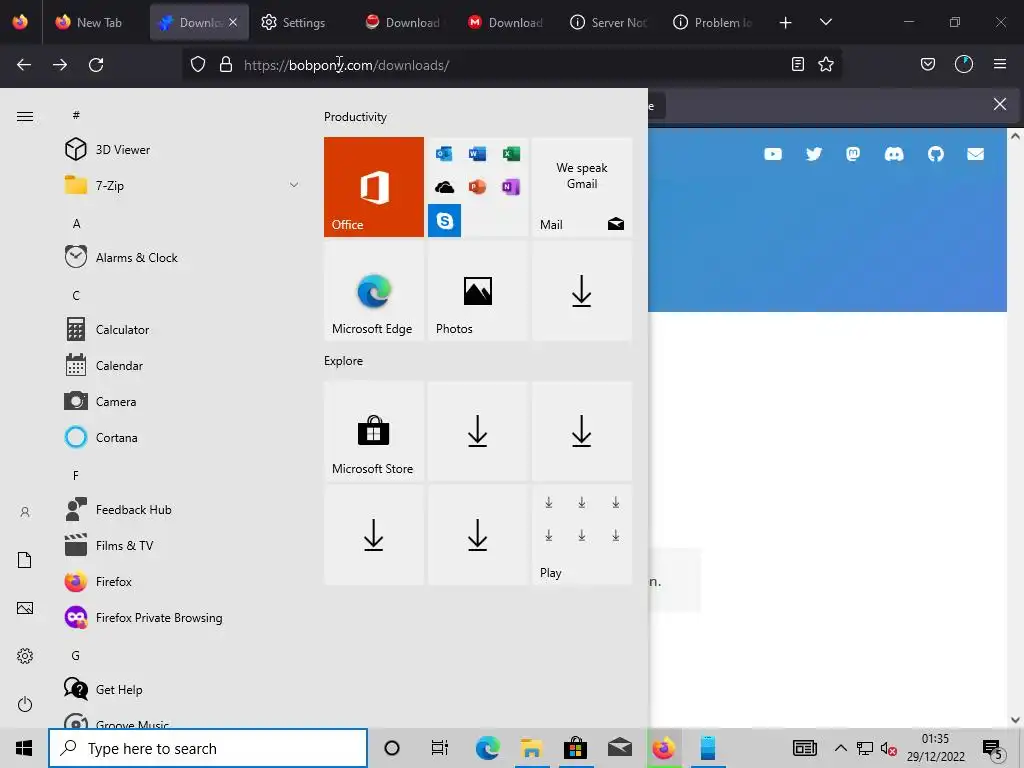Open the YouTube link on the page
Screen dimensions: 1024x768
point(773,154)
